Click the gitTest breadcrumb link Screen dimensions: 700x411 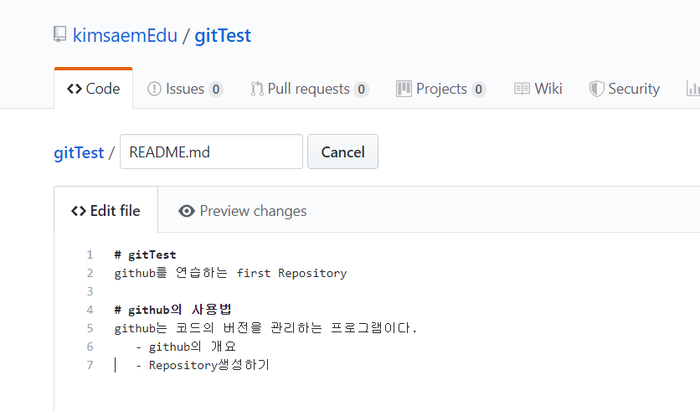(79, 153)
